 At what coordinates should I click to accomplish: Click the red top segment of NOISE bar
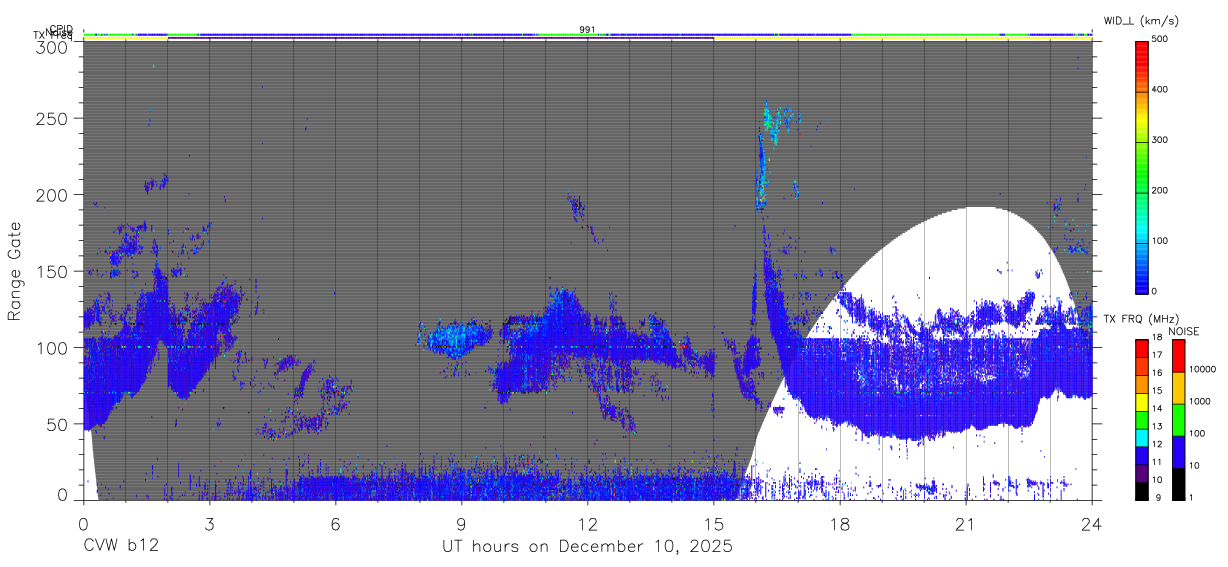click(x=1177, y=355)
